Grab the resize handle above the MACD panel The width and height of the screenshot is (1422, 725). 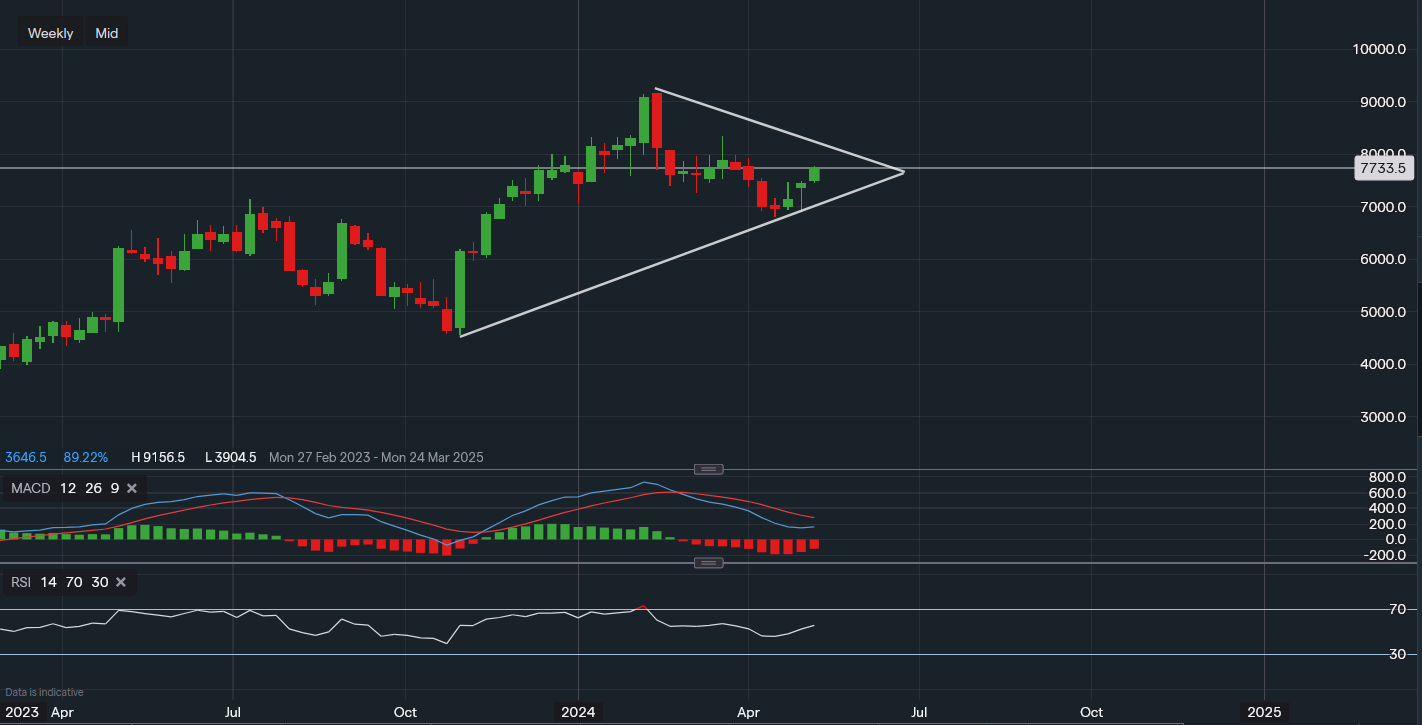[709, 469]
